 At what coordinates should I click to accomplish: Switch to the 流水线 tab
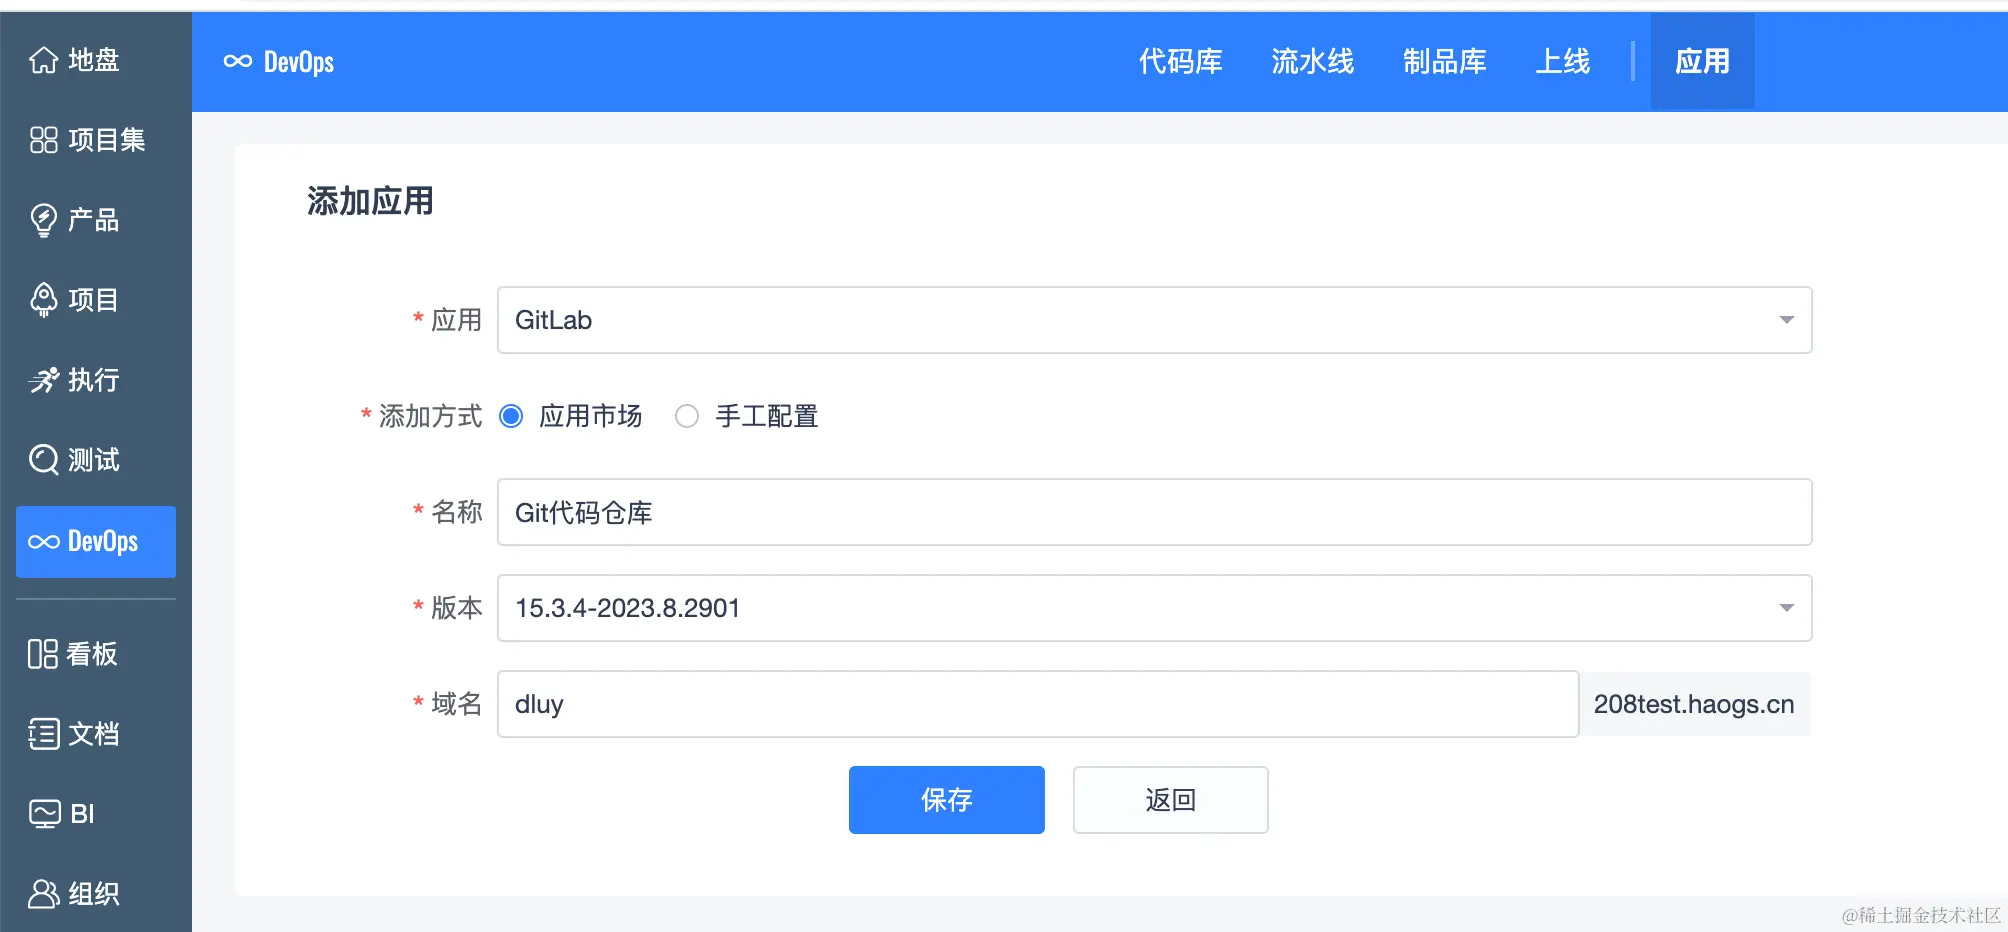coord(1313,61)
